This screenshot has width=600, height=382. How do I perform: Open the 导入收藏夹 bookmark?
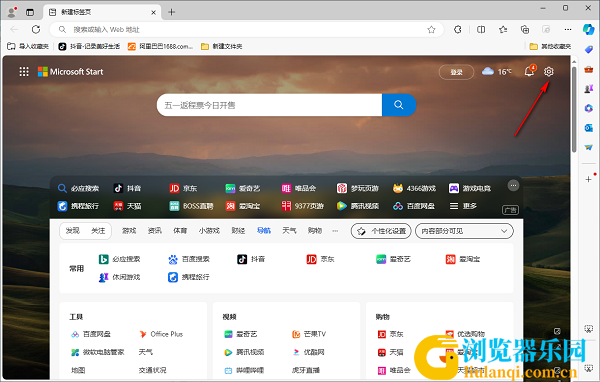(28, 46)
